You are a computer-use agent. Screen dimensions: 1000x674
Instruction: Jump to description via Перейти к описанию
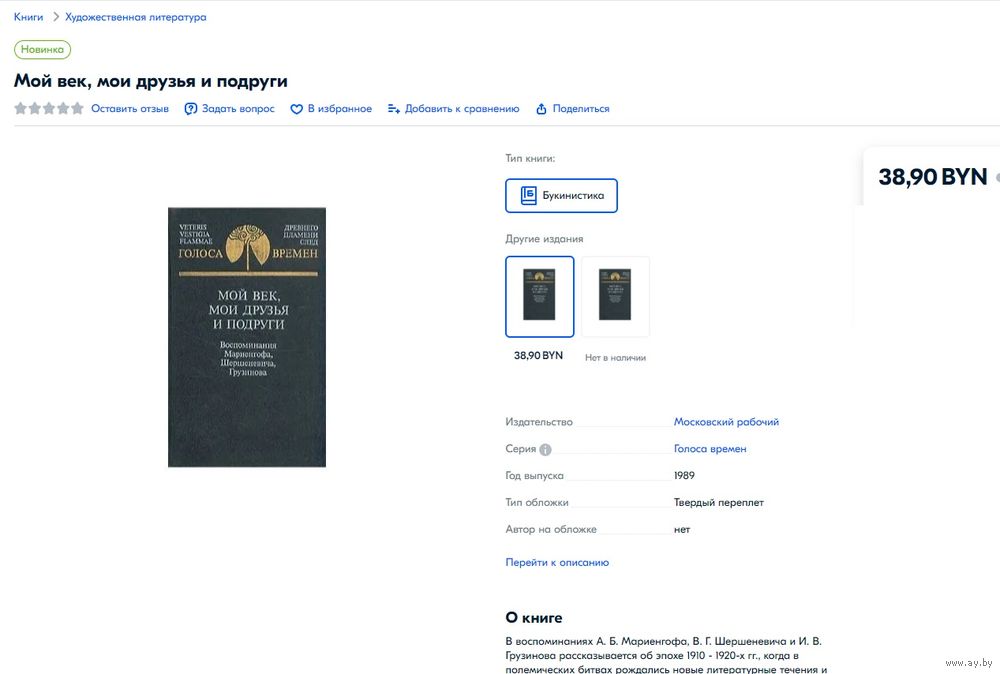tap(557, 562)
